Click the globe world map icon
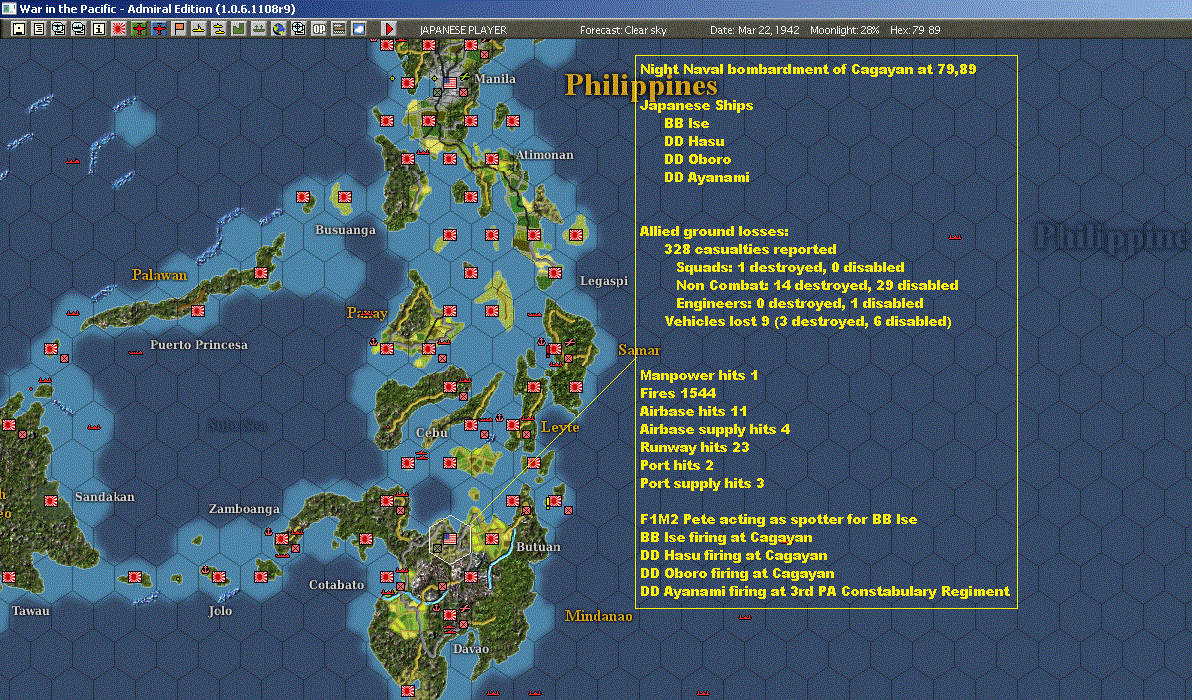 pyautogui.click(x=279, y=29)
